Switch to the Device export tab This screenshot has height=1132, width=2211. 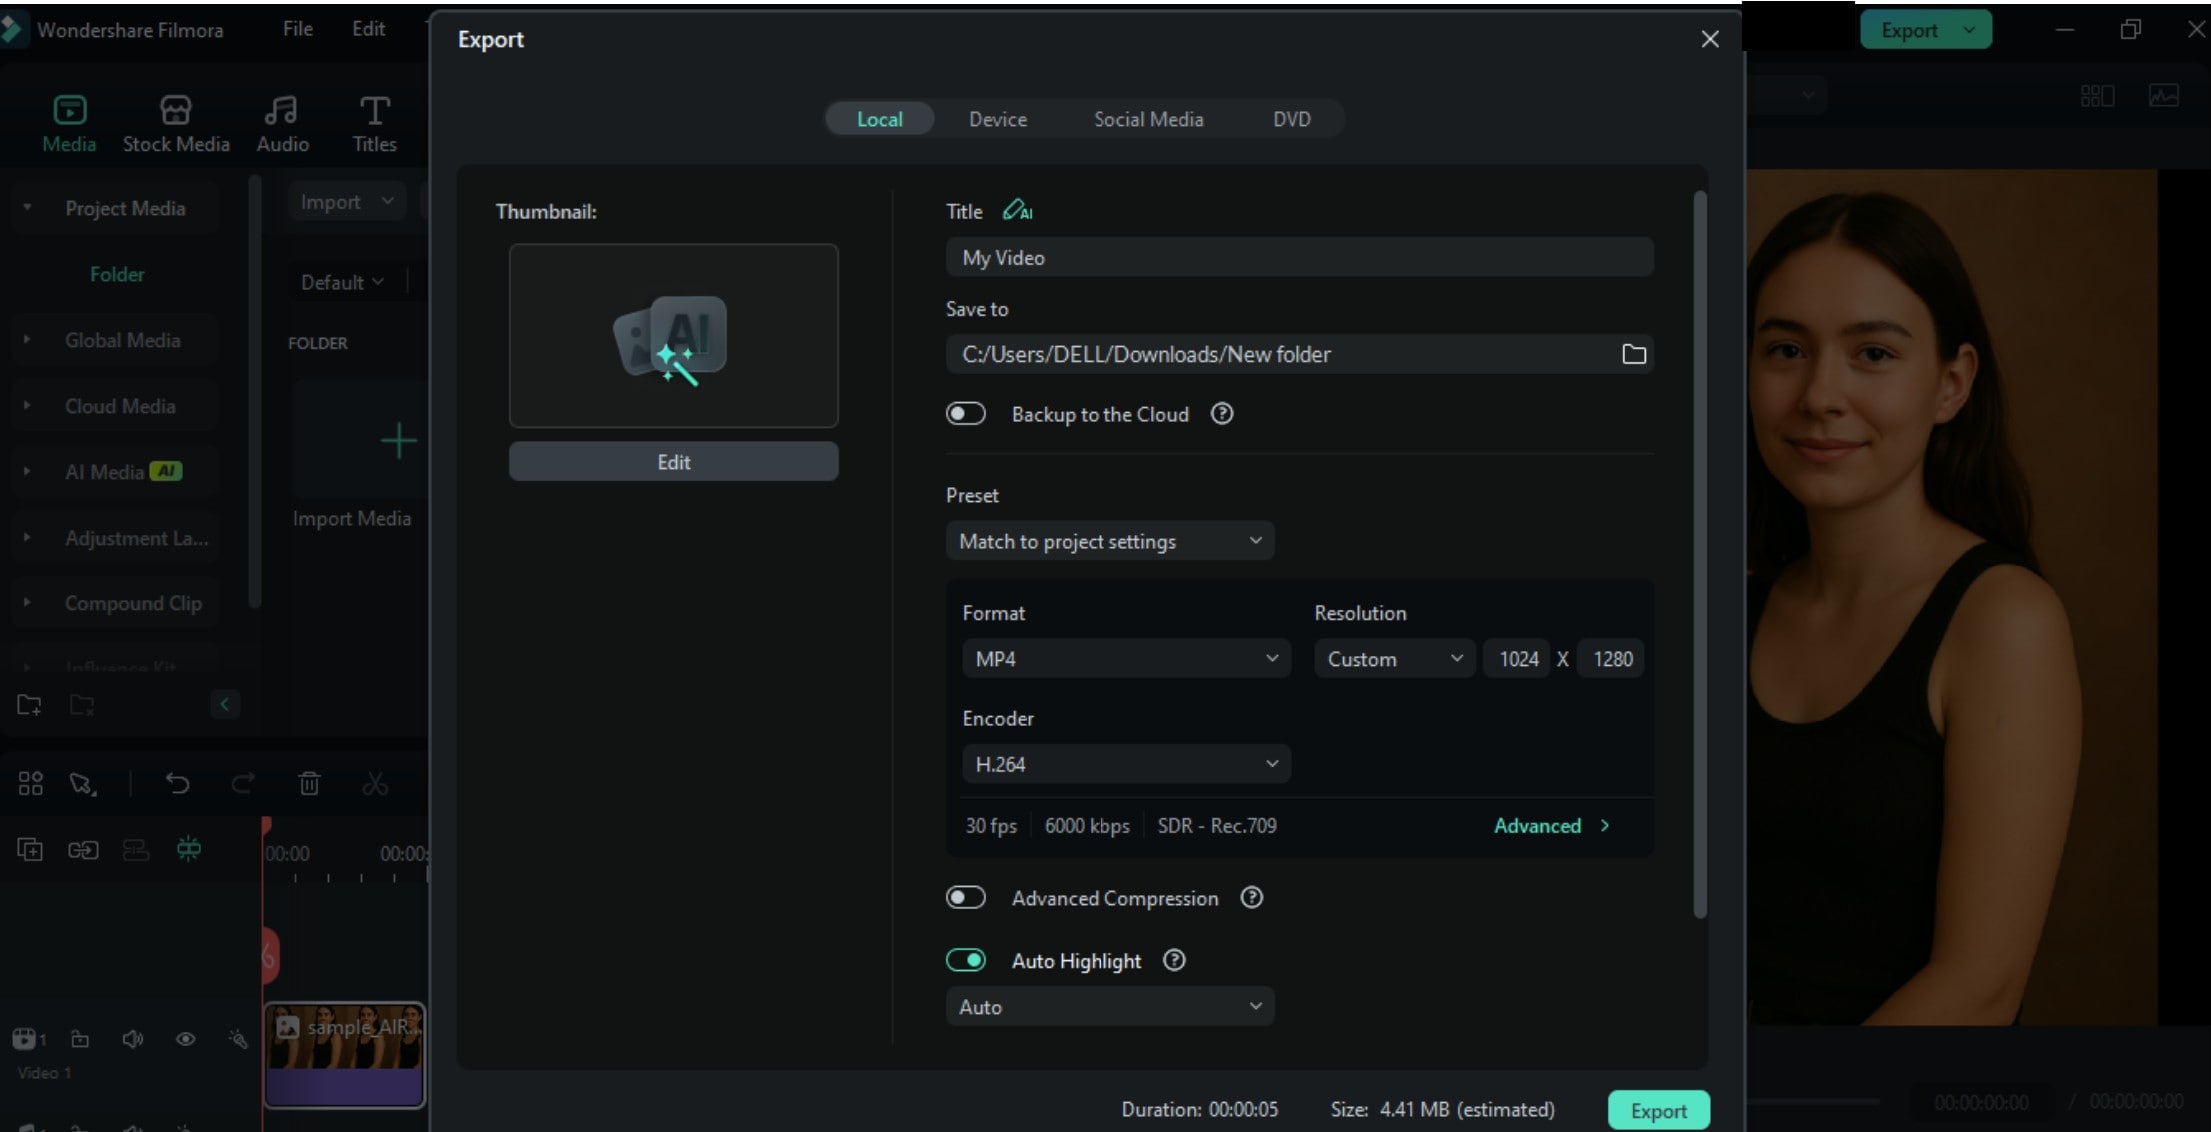click(997, 119)
